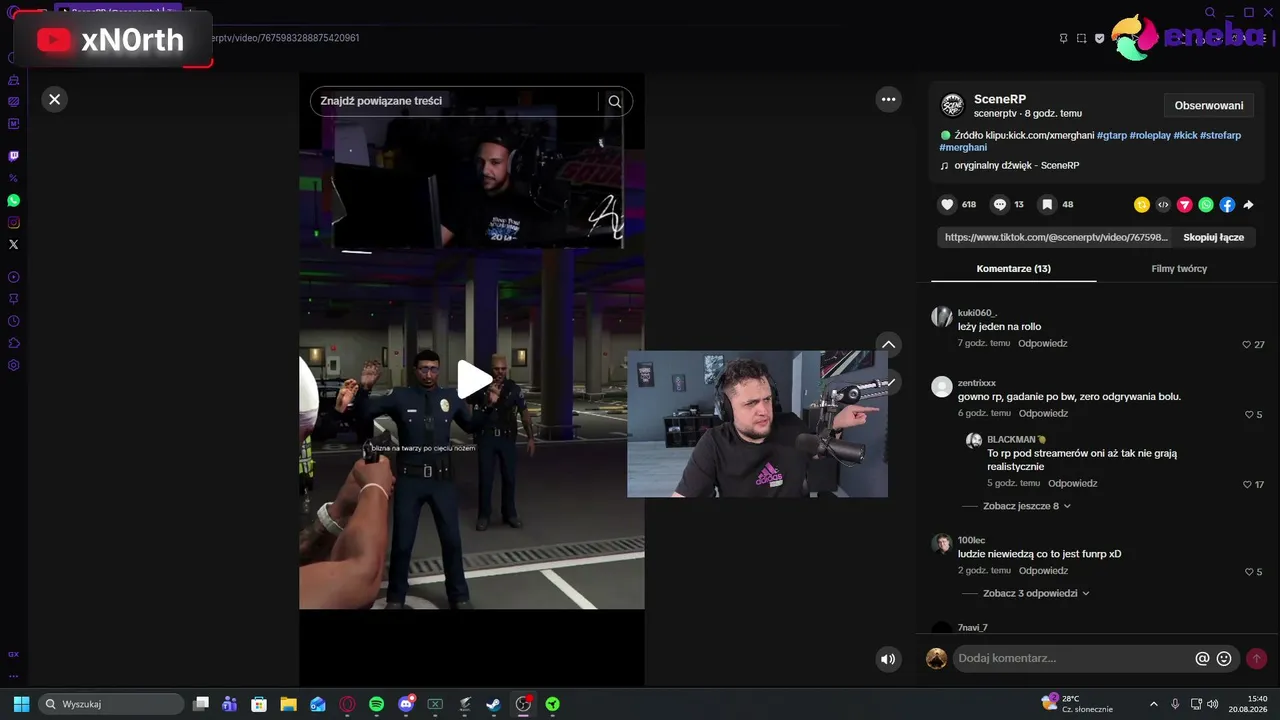Search using the related content magnifier icon
1280x720 pixels.
pyautogui.click(x=615, y=101)
